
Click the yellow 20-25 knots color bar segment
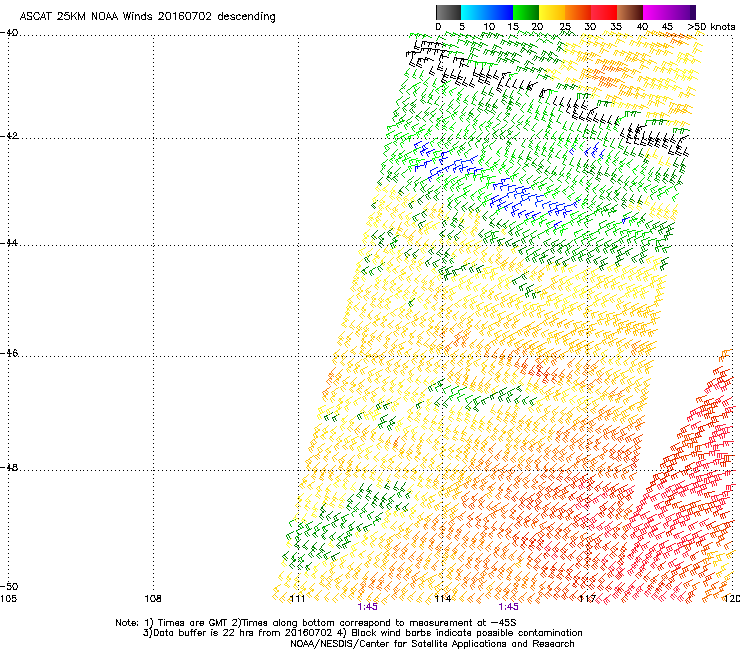552,12
